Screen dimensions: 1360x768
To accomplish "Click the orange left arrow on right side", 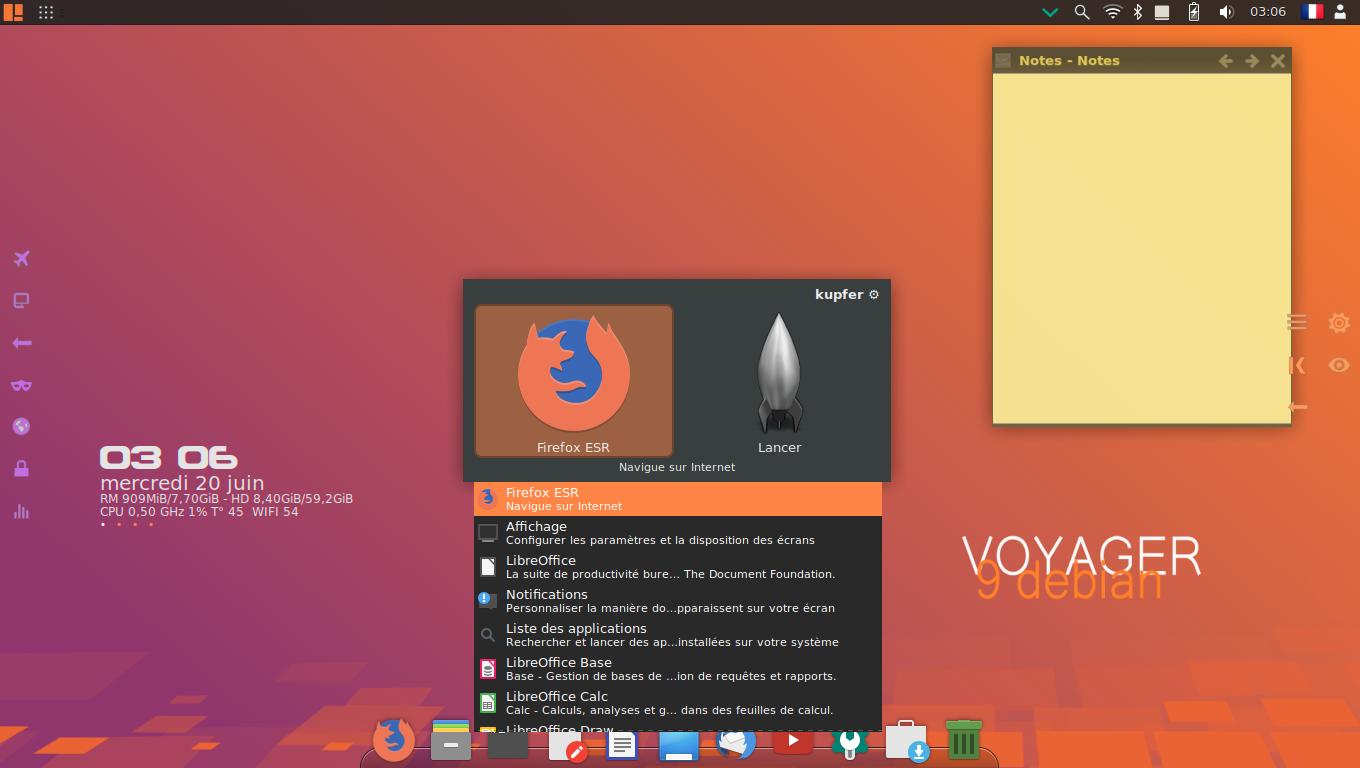I will pyautogui.click(x=1297, y=406).
